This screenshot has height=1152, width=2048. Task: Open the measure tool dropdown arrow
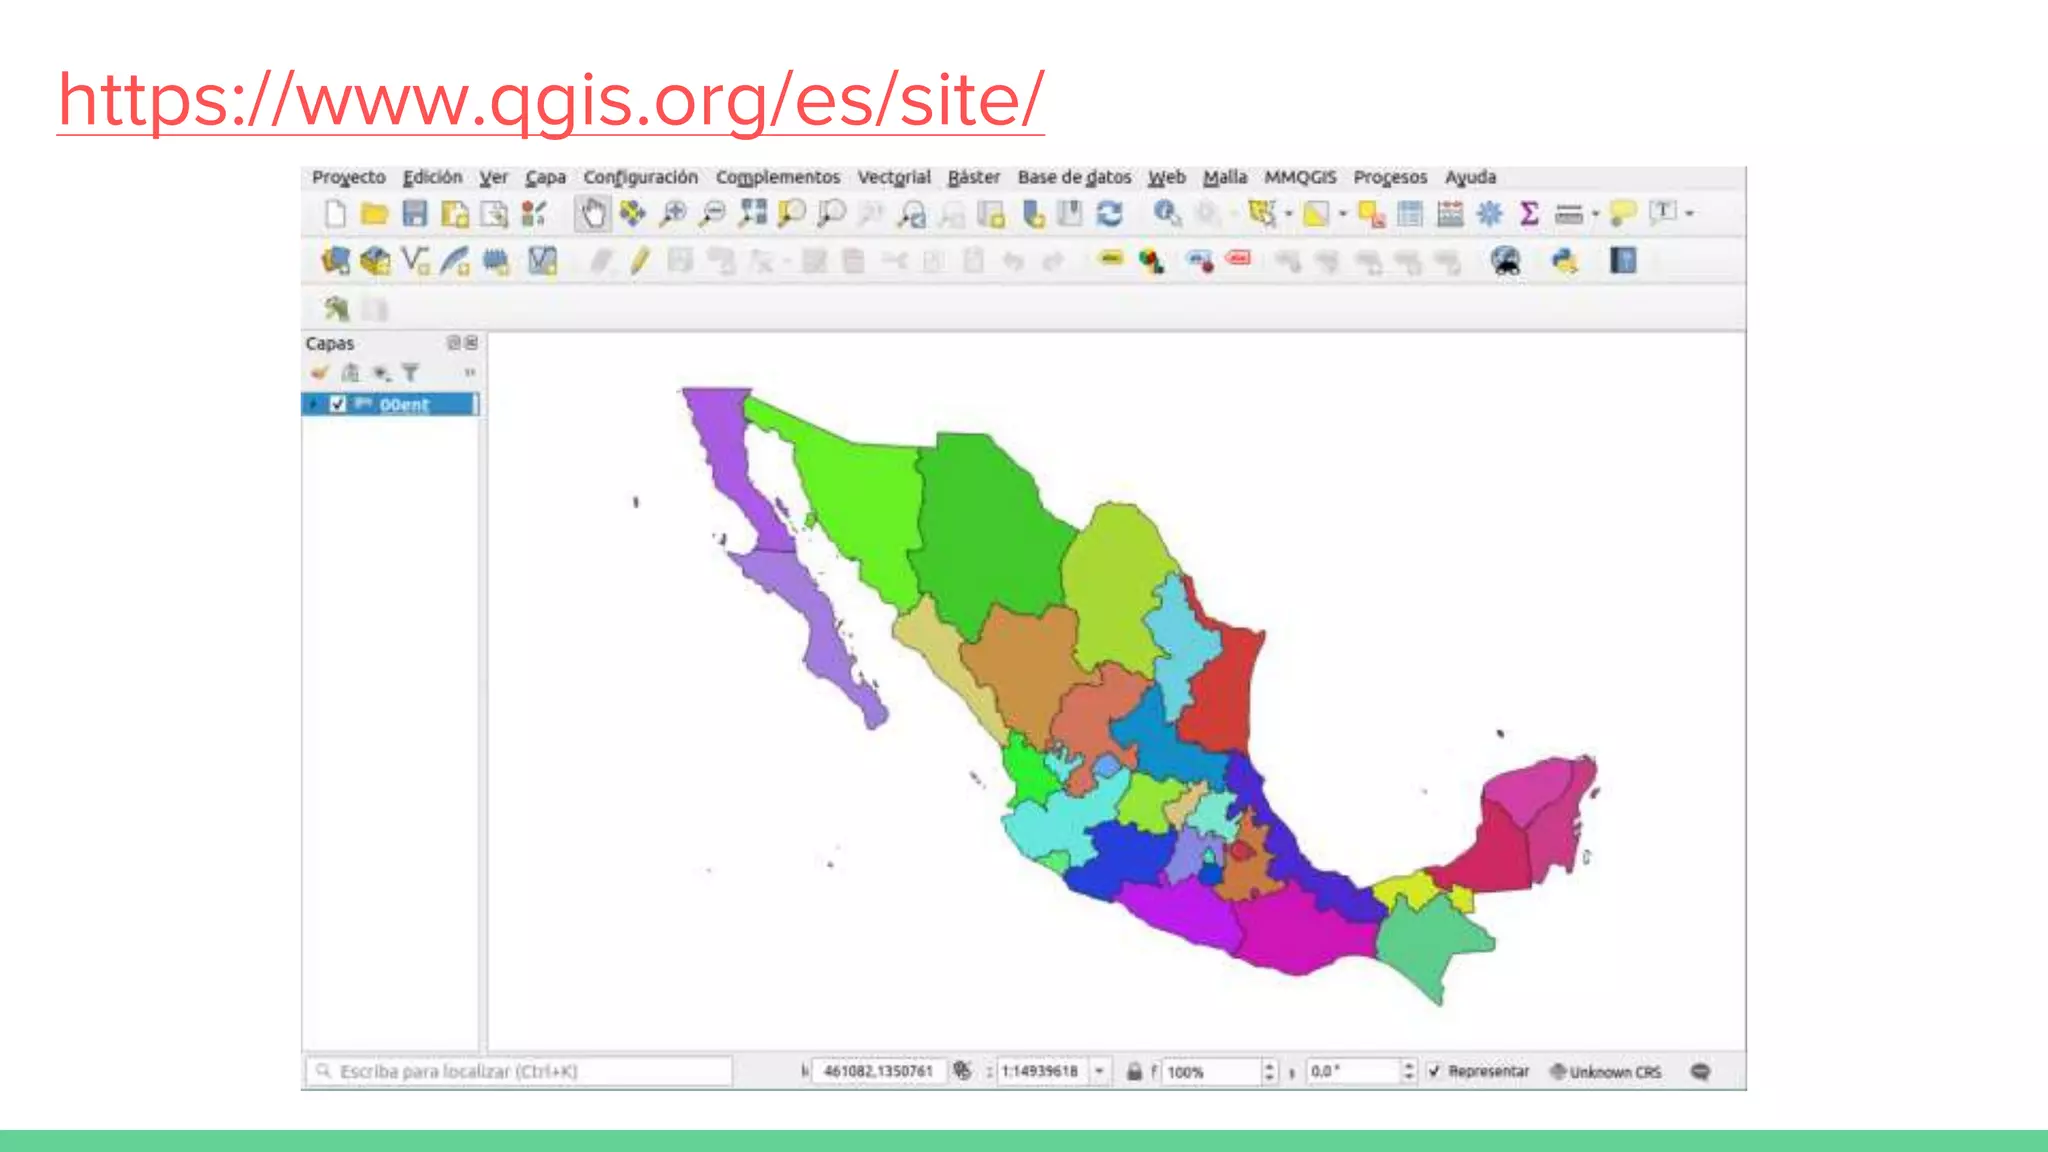pyautogui.click(x=1595, y=214)
